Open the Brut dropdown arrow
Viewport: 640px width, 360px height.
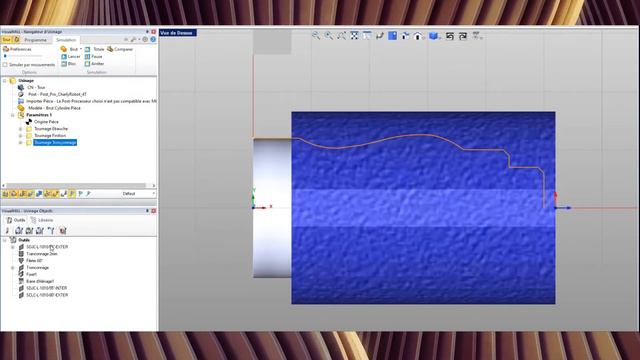coord(81,49)
